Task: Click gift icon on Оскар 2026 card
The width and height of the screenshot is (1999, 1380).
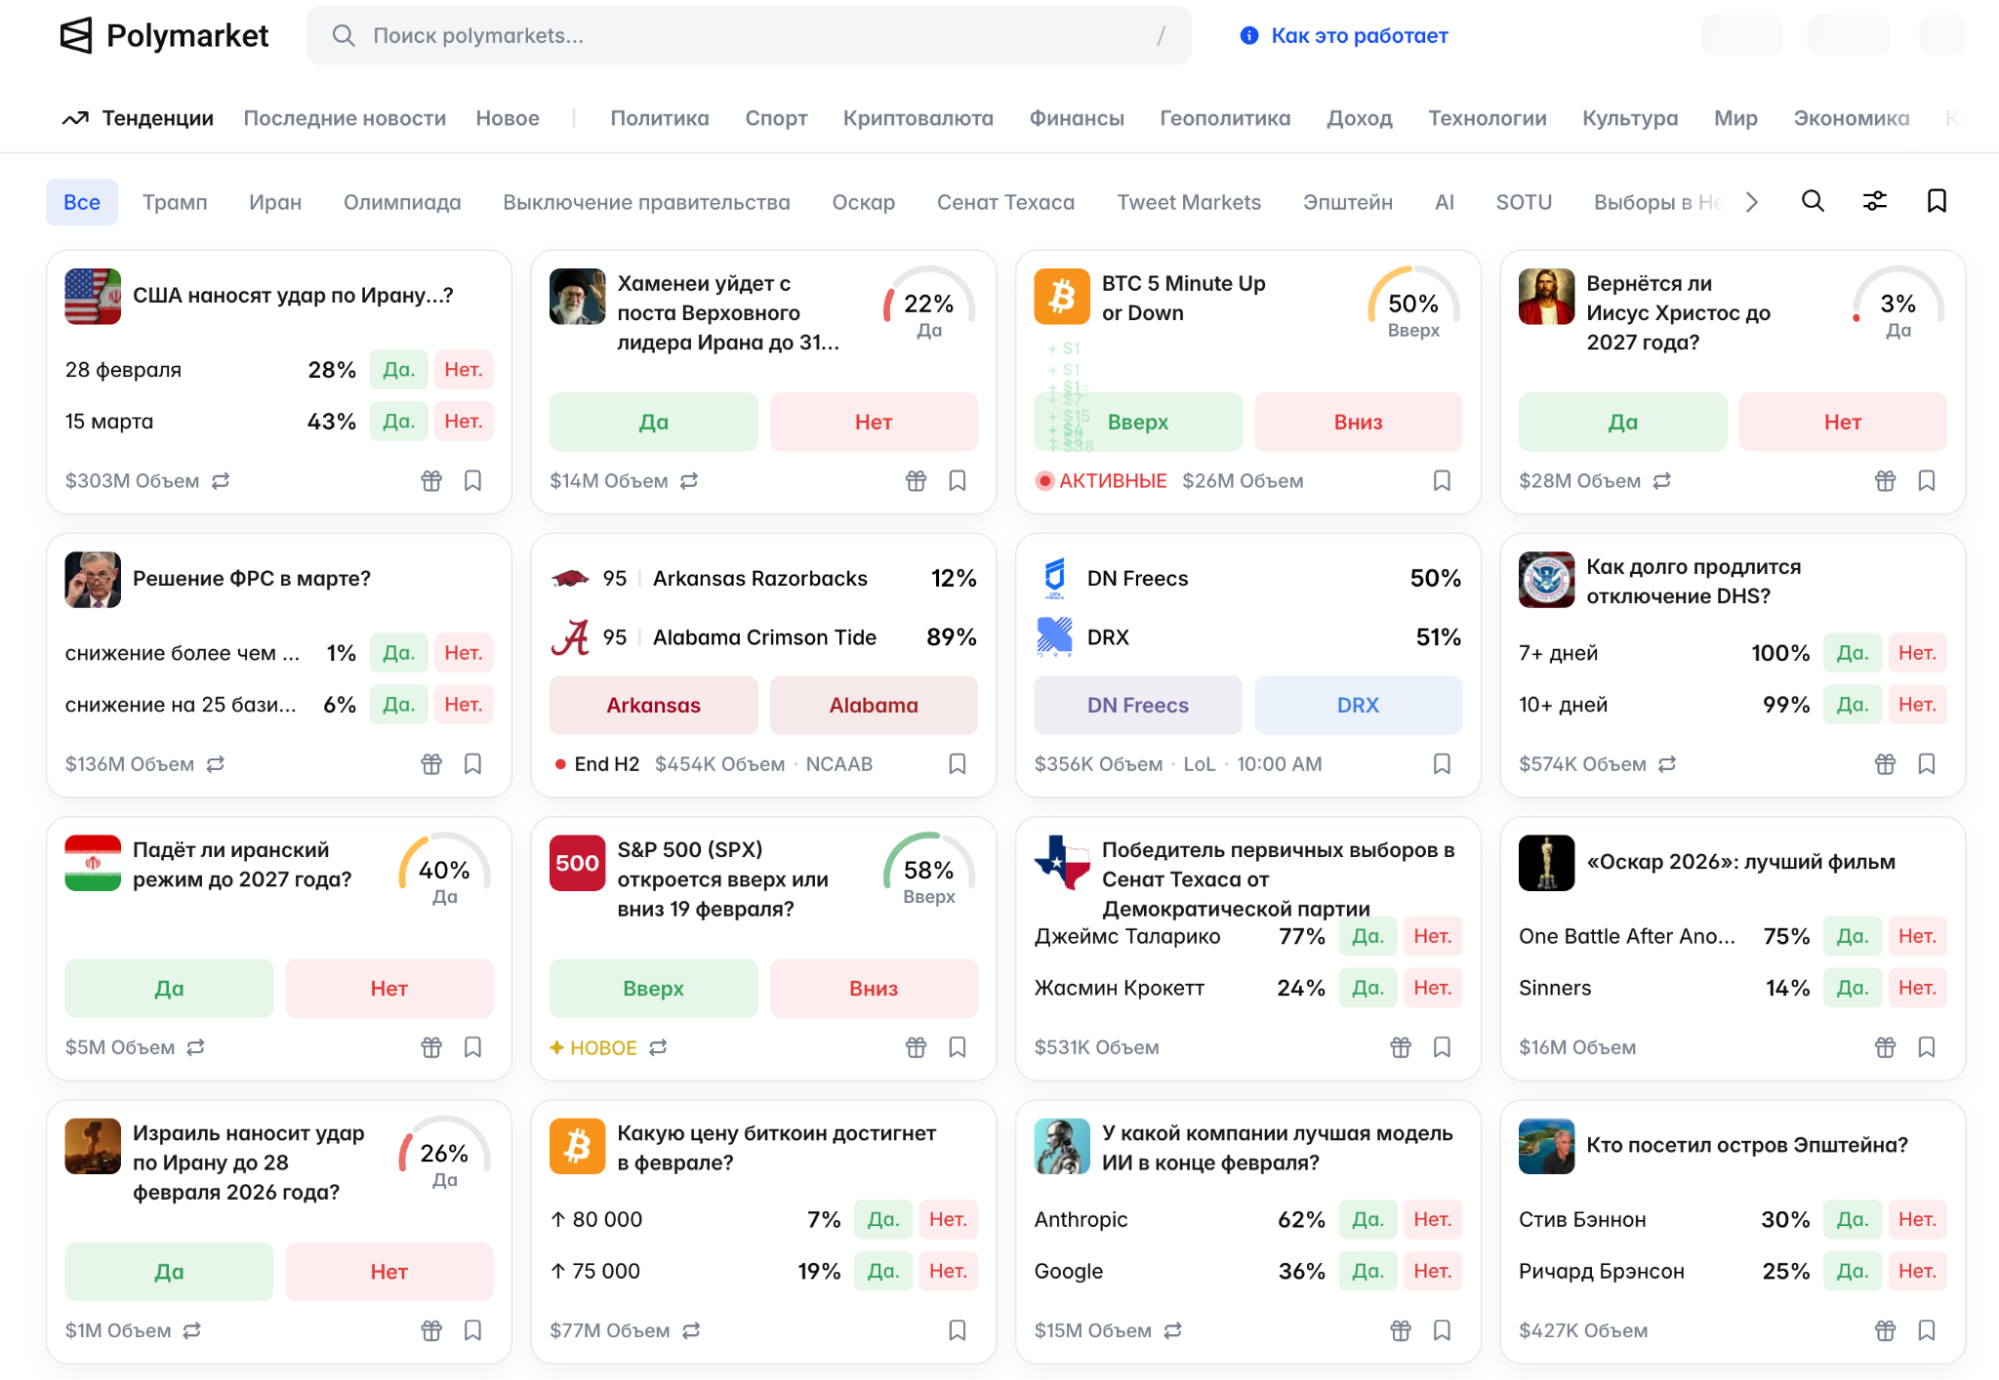Action: [1884, 1047]
